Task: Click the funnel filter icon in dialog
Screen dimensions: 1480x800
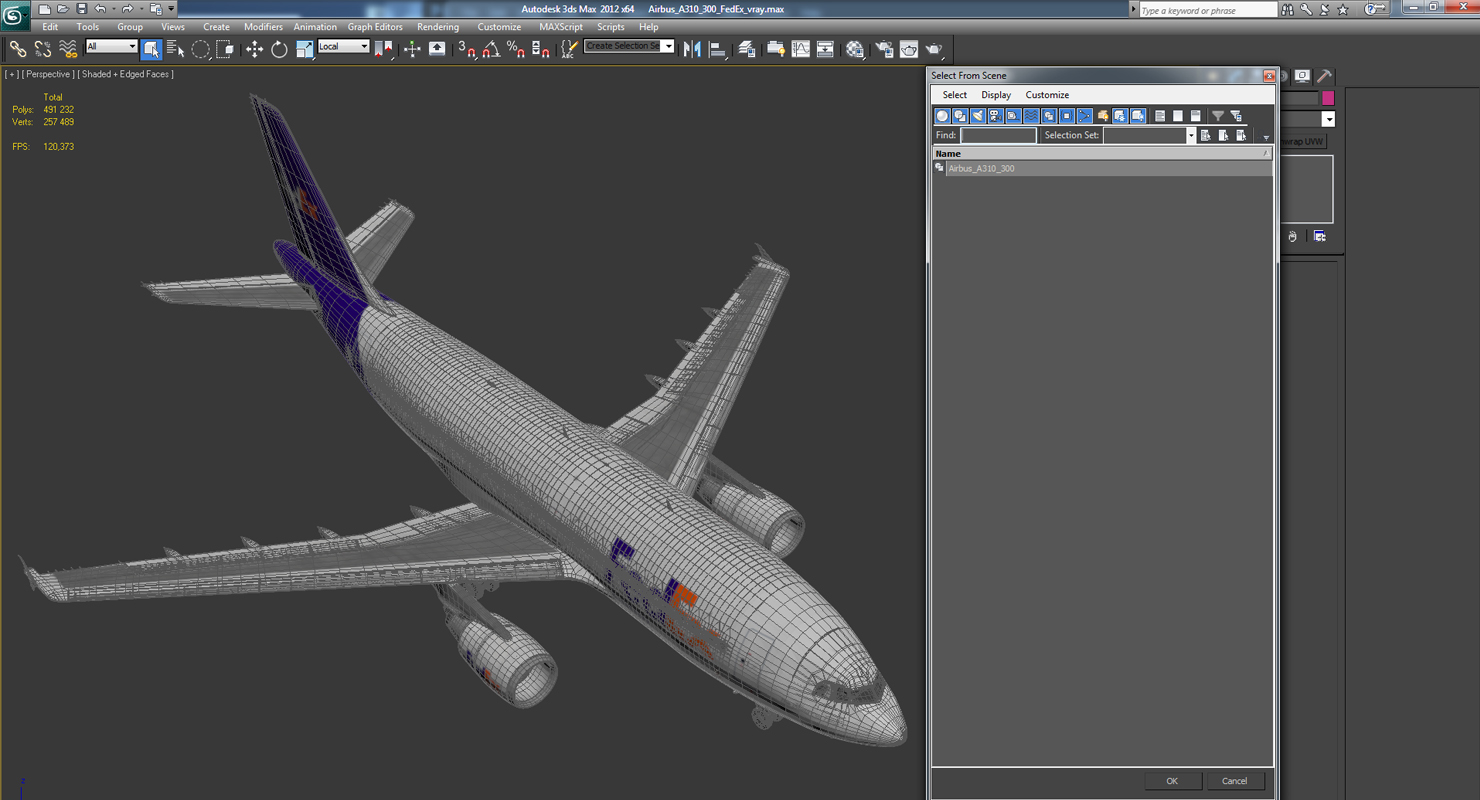Action: [x=1218, y=116]
